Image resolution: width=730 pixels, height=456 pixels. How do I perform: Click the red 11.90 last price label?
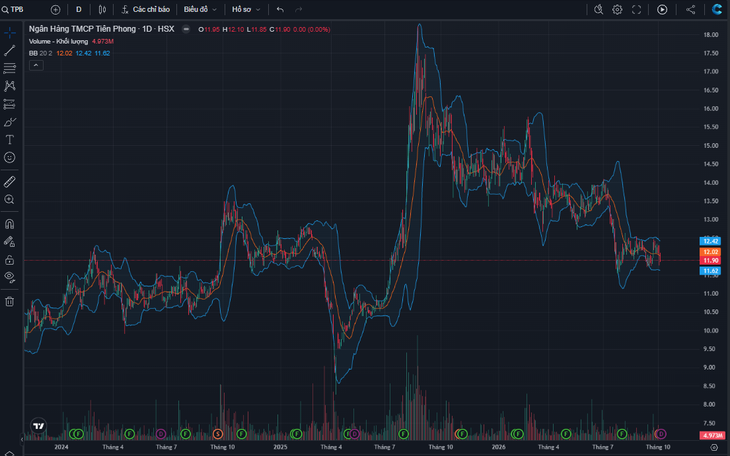point(710,260)
